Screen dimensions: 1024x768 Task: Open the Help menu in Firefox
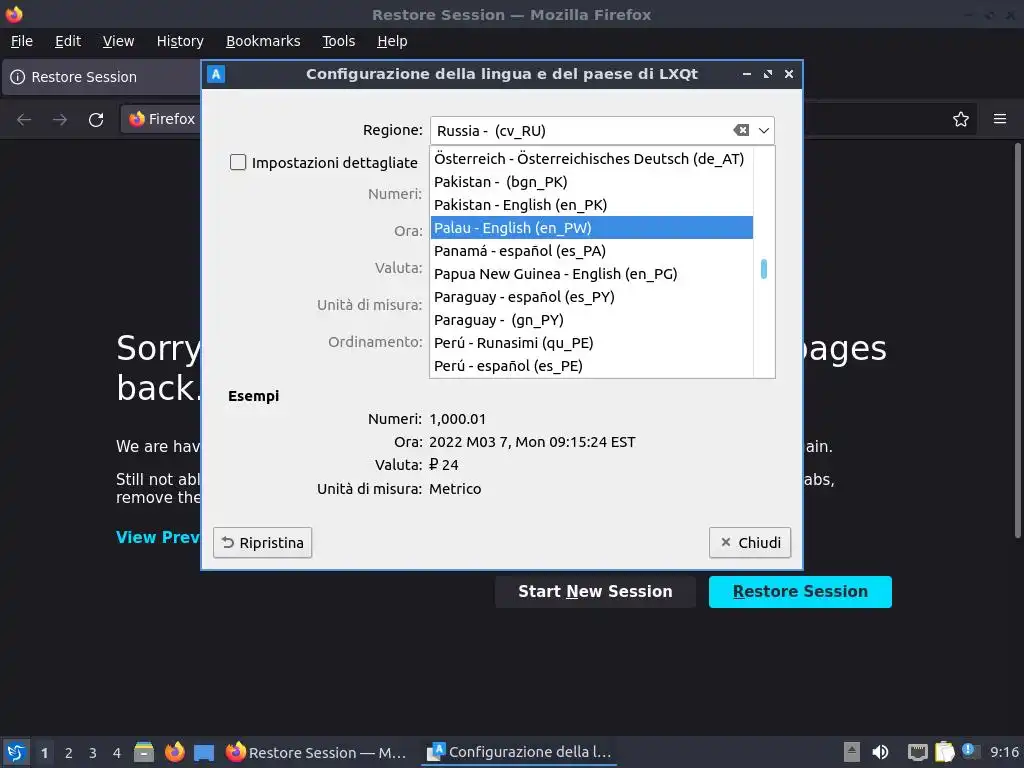[392, 41]
